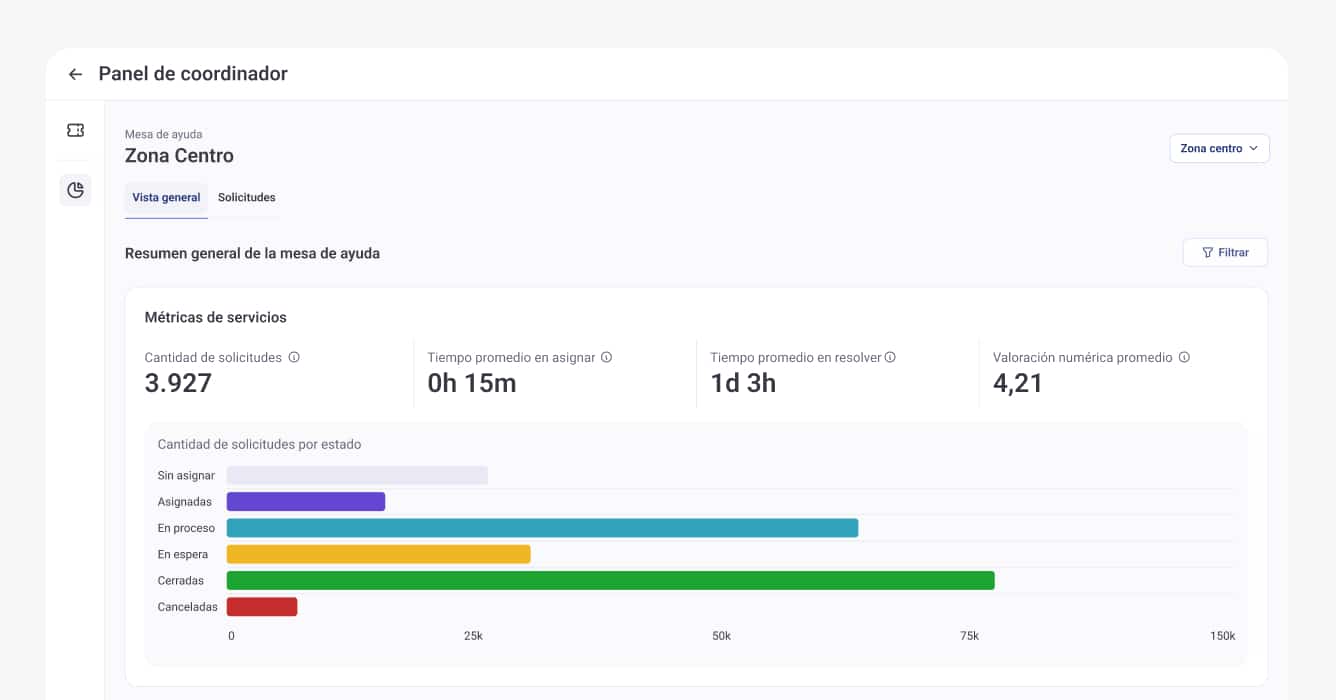The height and width of the screenshot is (700, 1336).
Task: Click the funnel icon in Filtrar button
Action: pos(1207,253)
